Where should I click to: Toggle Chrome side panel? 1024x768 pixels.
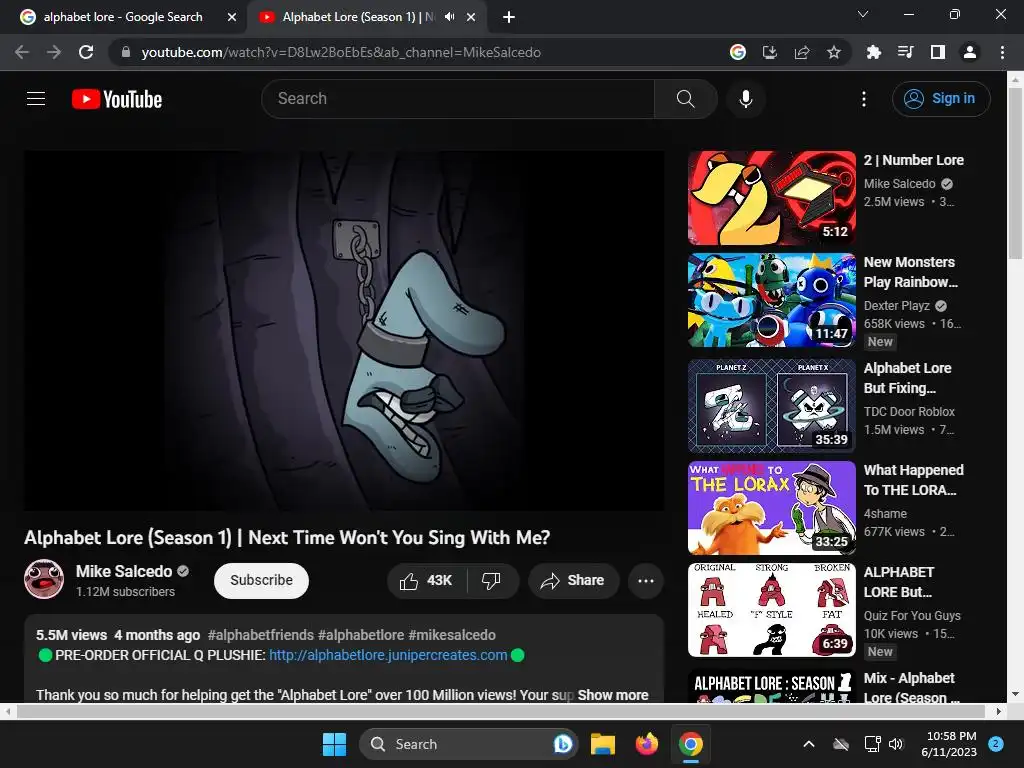coord(937,52)
